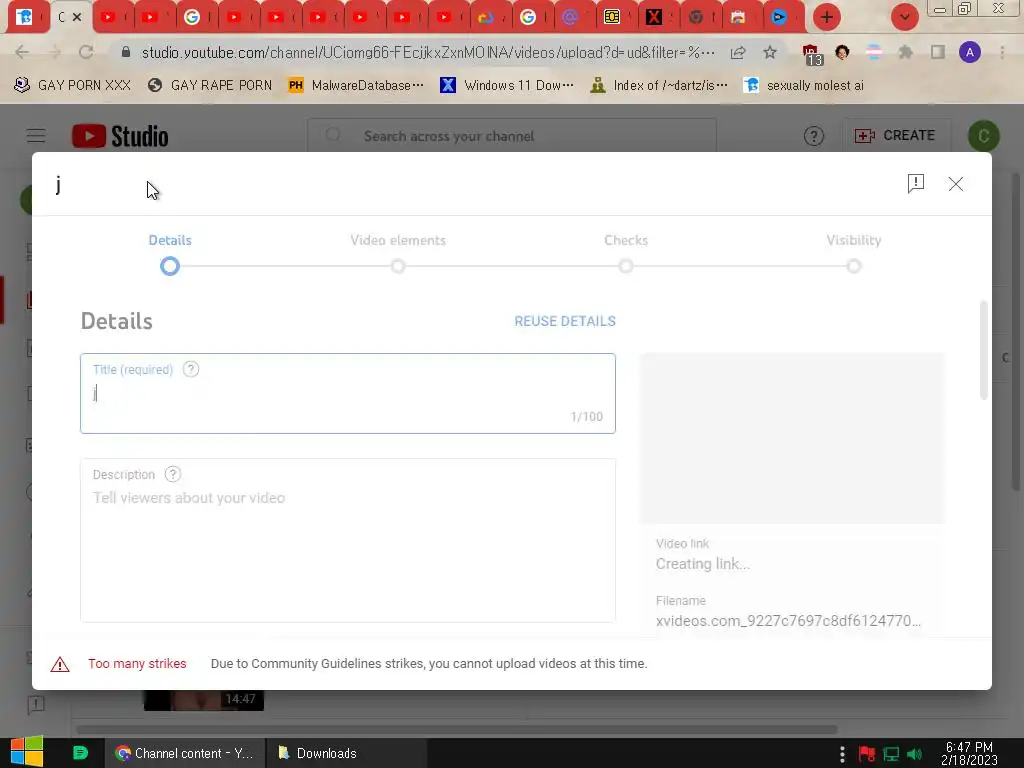
Task: Close the upload dialog with the X
Action: pos(955,184)
